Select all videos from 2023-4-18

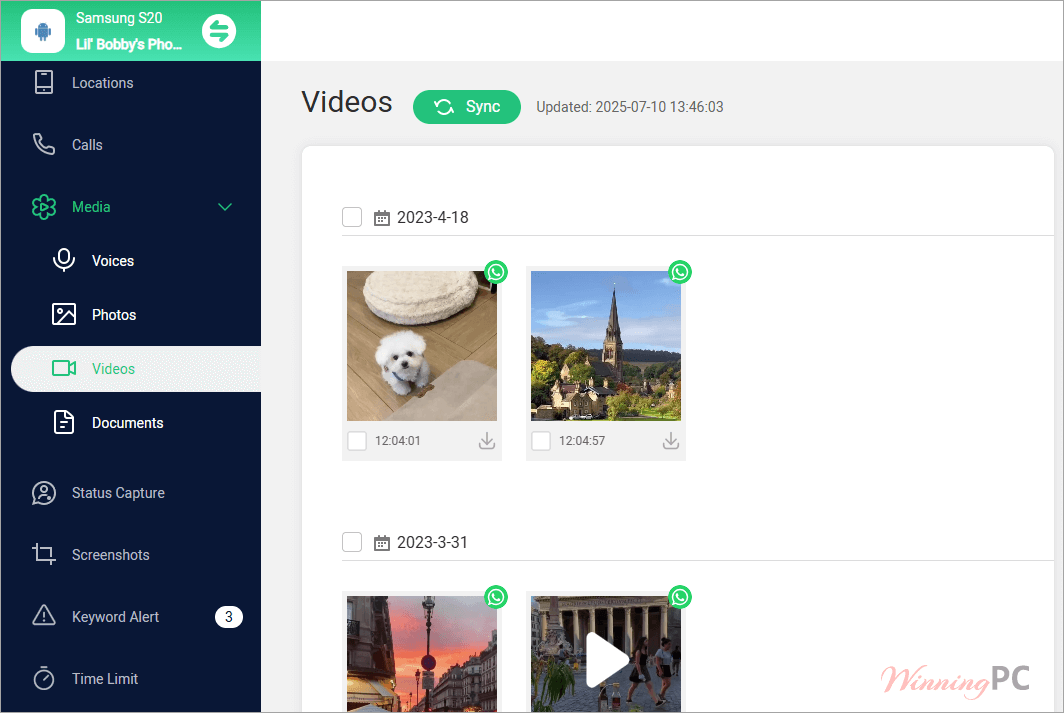(x=352, y=217)
